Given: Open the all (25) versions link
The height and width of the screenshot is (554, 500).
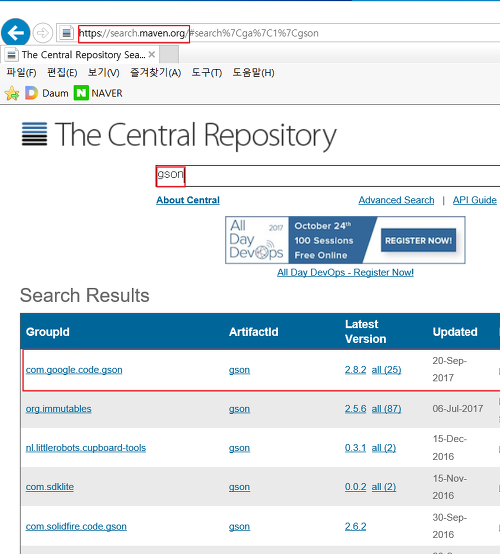Looking at the screenshot, I should (x=386, y=370).
